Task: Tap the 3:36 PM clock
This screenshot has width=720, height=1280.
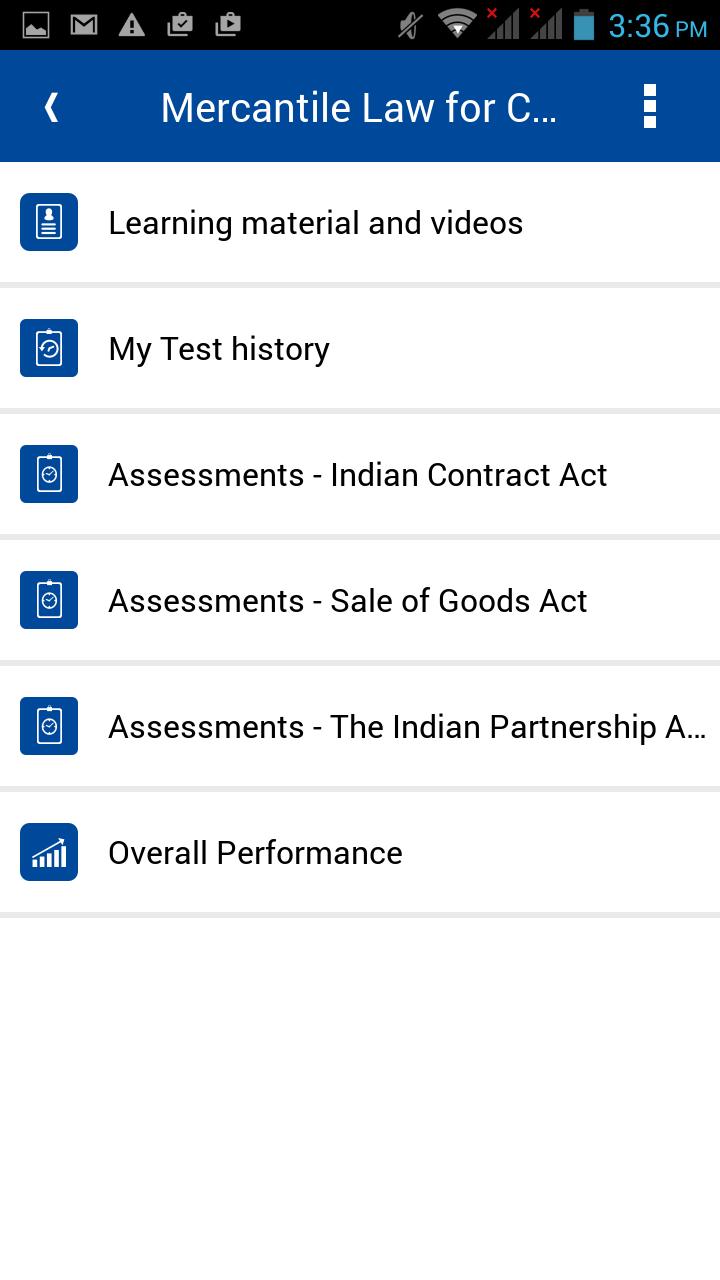Action: click(x=657, y=26)
